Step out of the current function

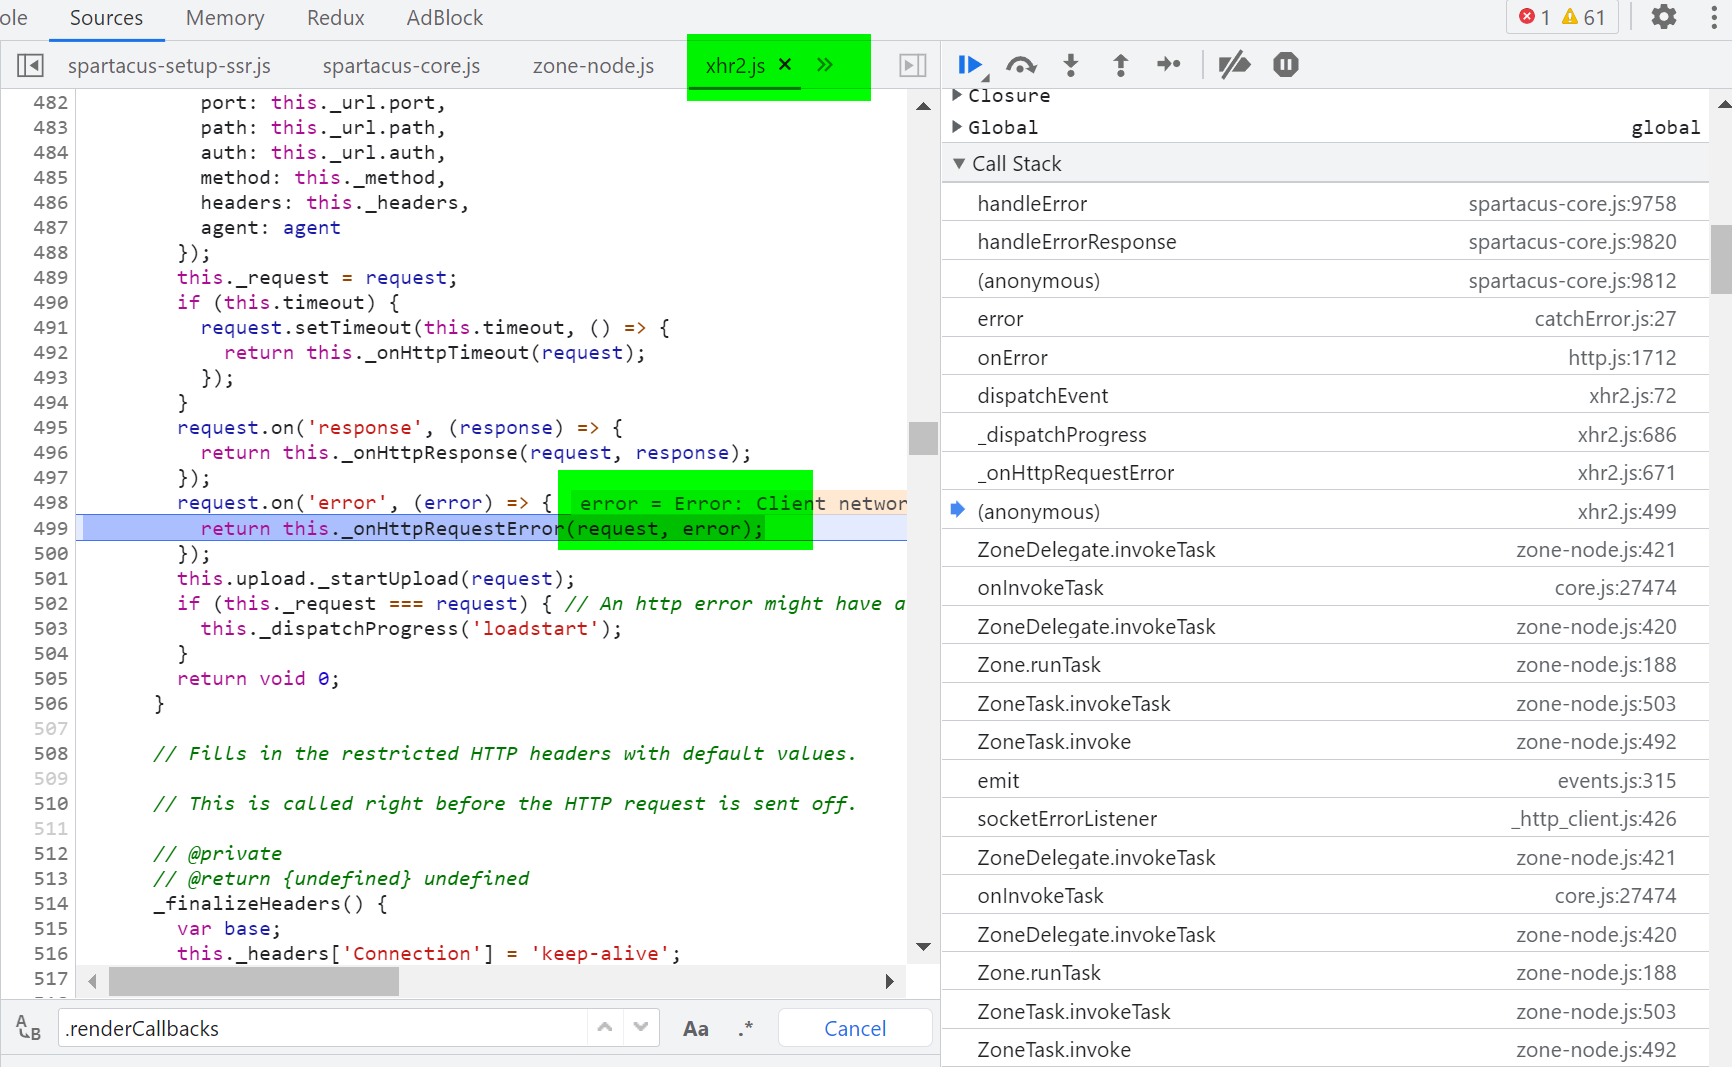(1120, 65)
